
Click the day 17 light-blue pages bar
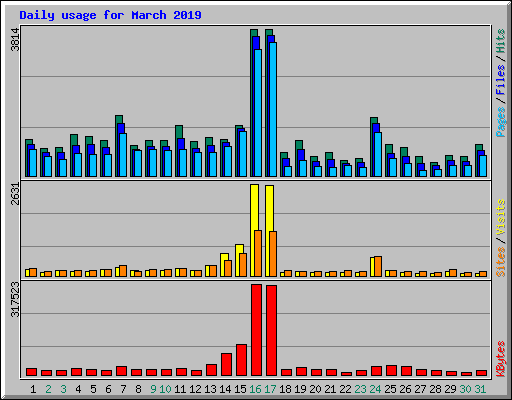click(273, 109)
